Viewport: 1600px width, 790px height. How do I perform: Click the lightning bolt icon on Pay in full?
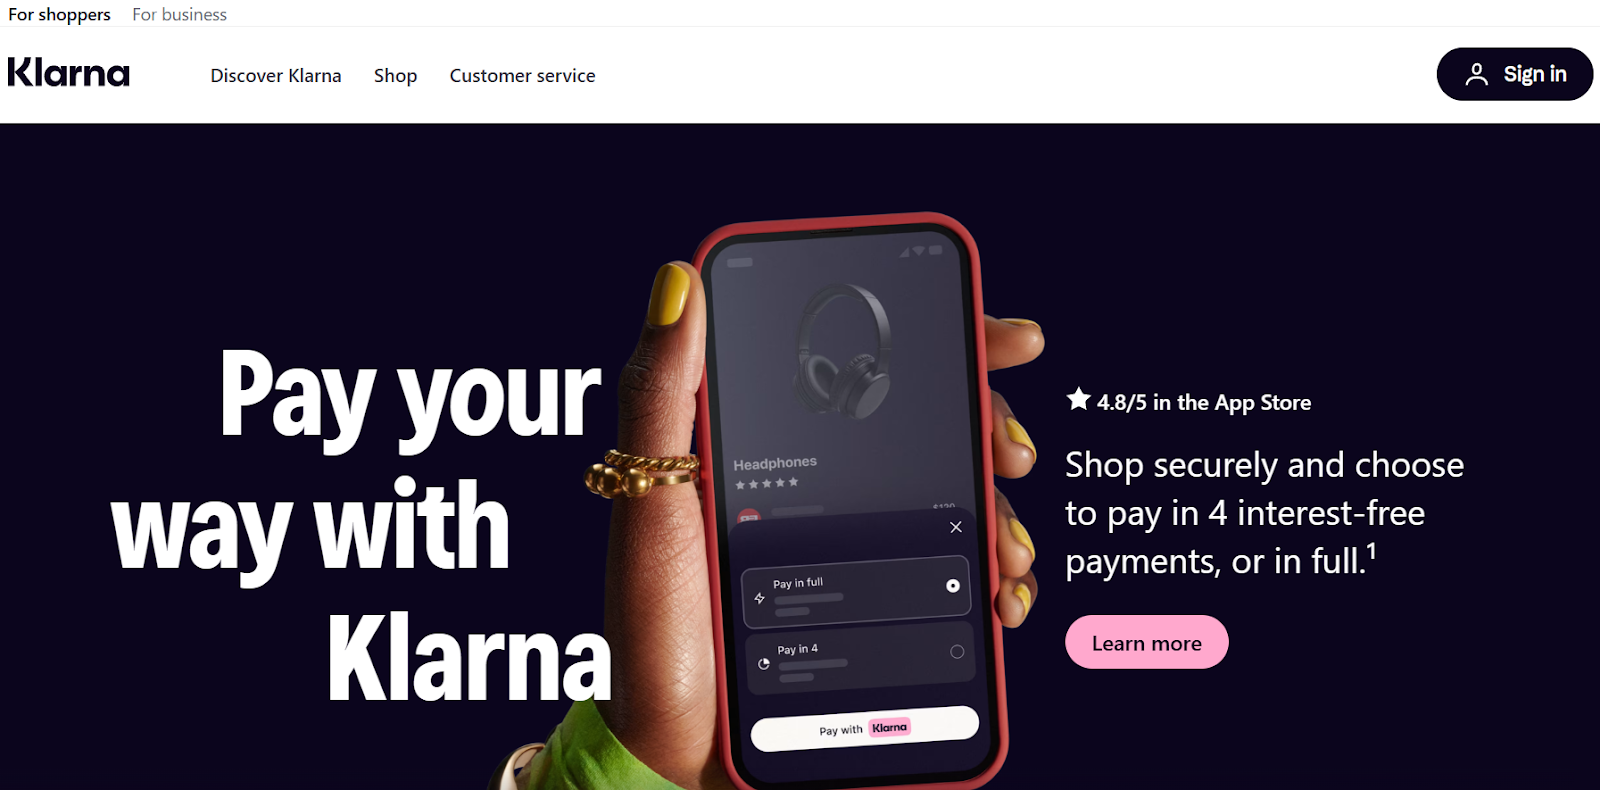[x=760, y=598]
